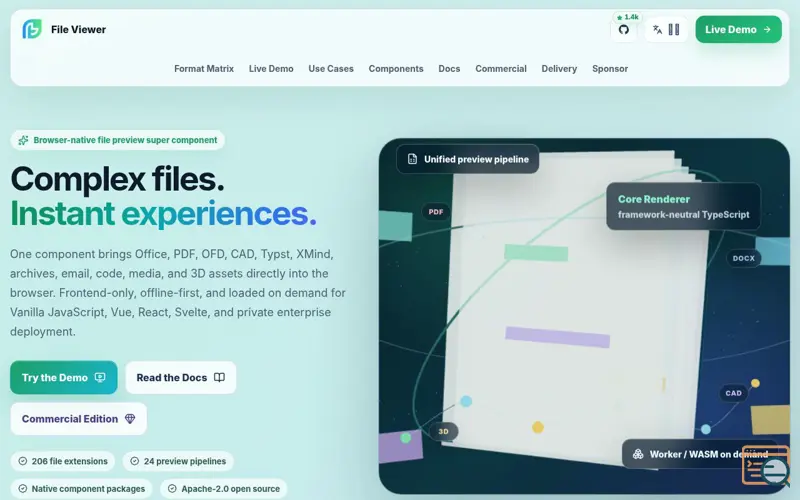Screen dimensions: 800x500
Task: Click the 24 preview pipelines chip
Action: [178, 461]
